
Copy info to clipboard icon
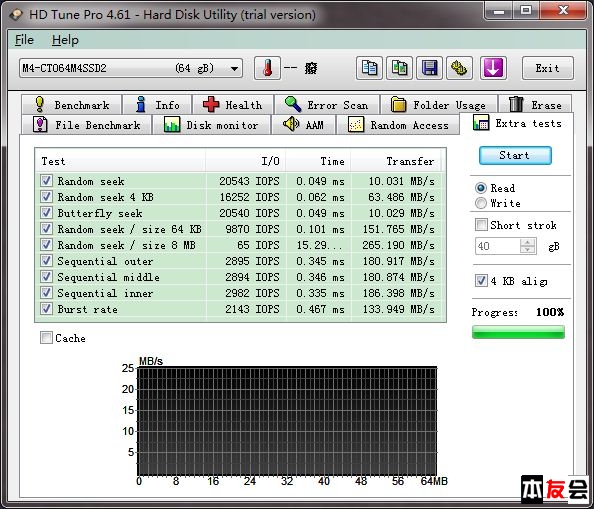click(x=369, y=68)
